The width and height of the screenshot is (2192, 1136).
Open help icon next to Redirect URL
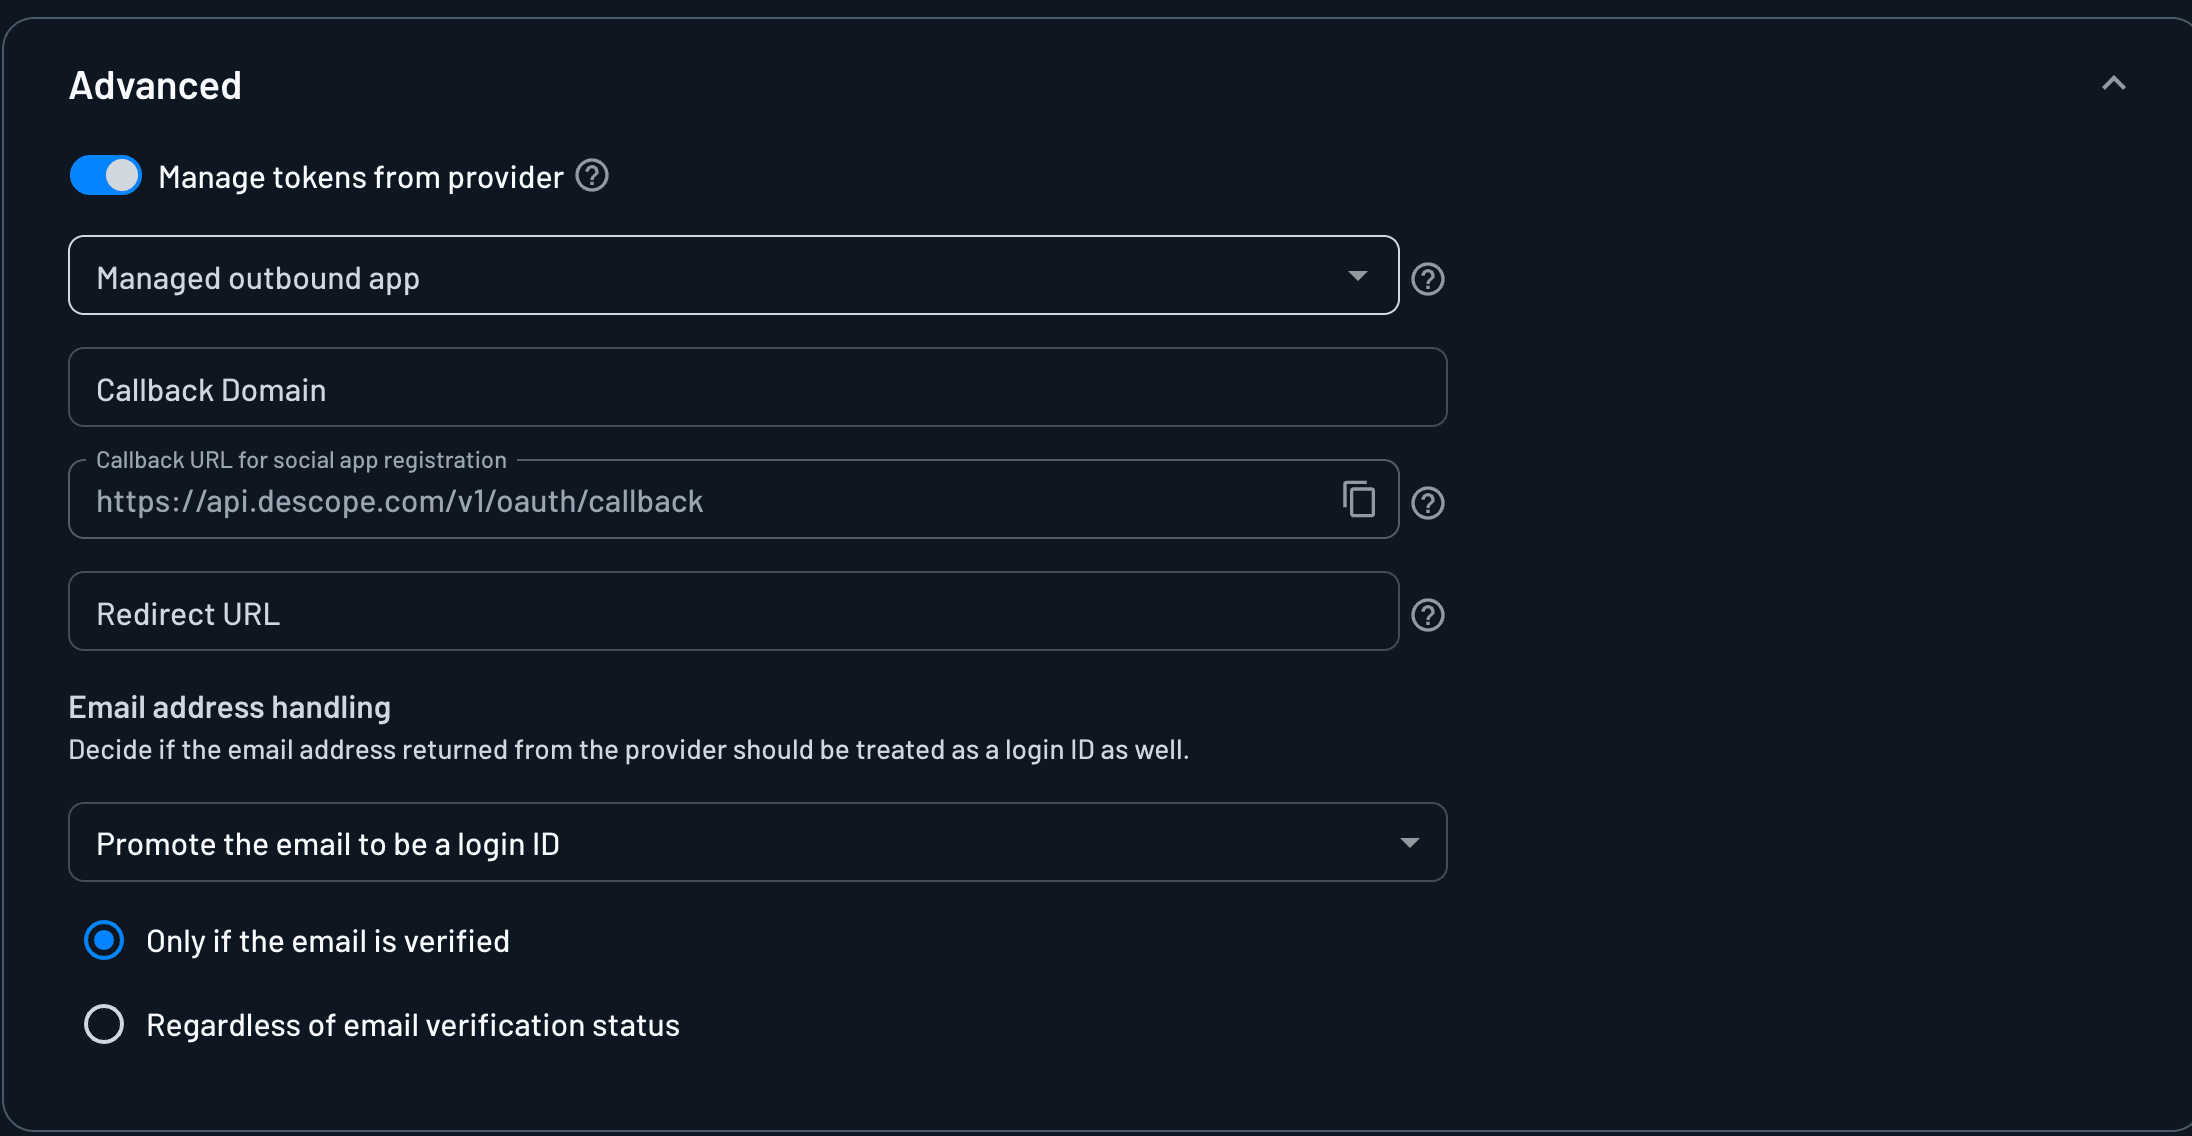point(1427,615)
